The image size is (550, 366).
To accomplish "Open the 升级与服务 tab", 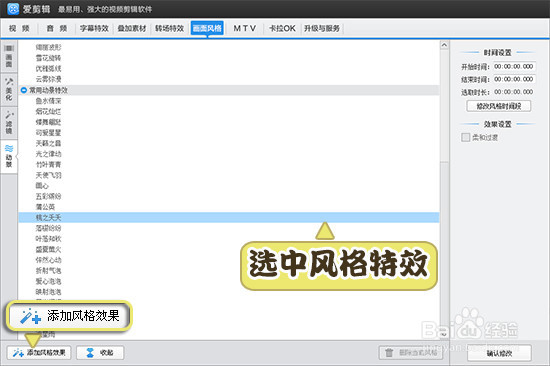I will [322, 28].
